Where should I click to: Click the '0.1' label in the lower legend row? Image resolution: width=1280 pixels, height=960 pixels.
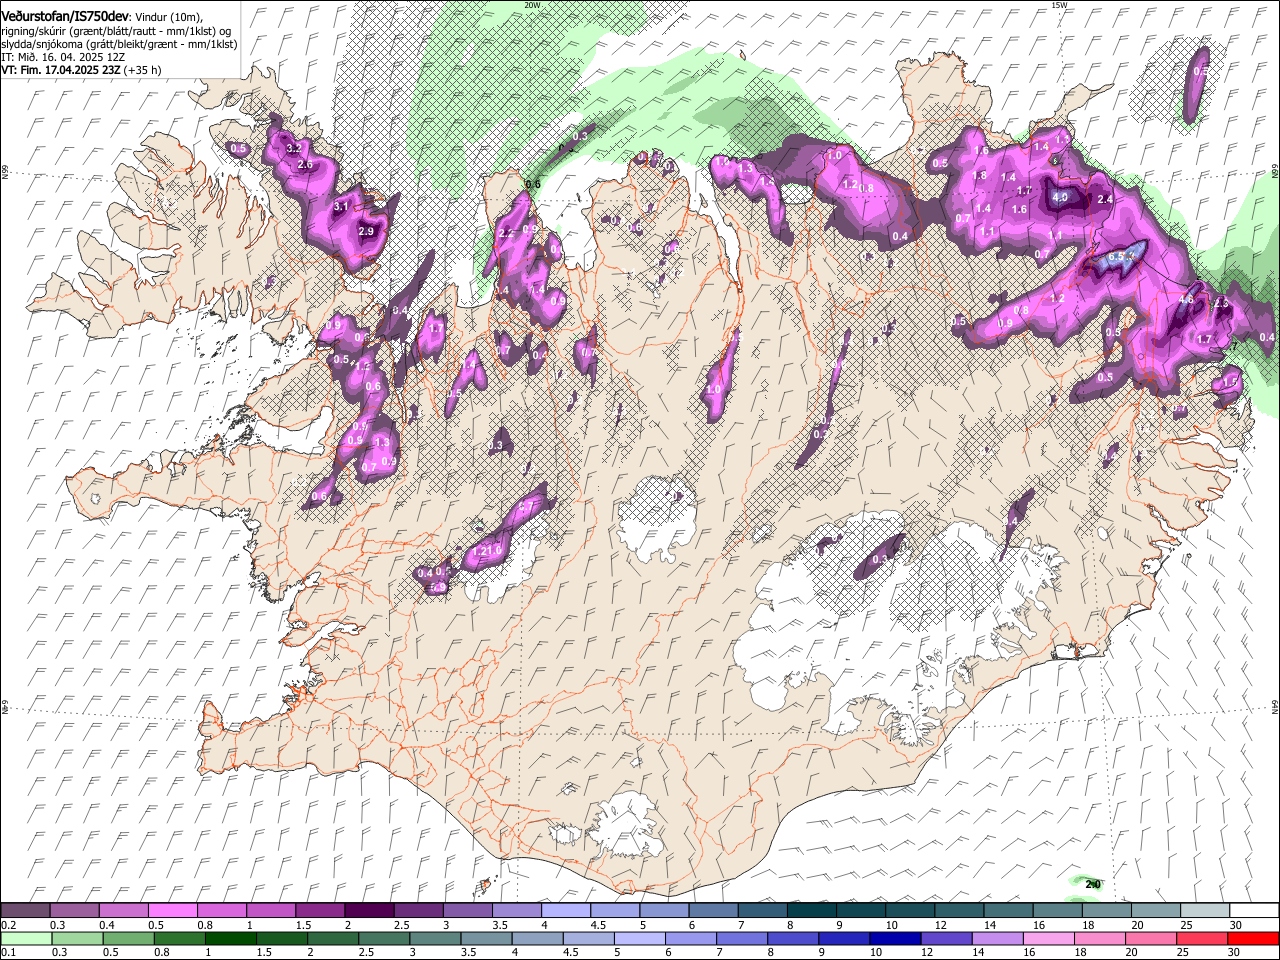[8, 952]
